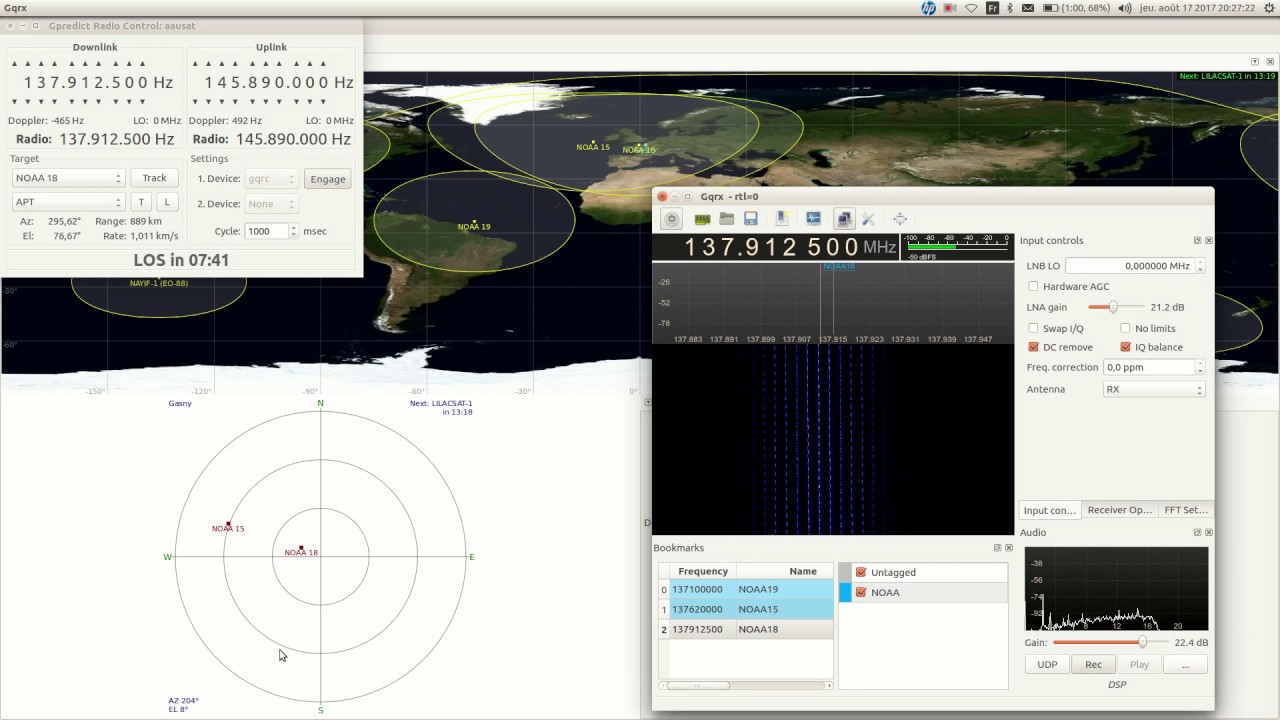The image size is (1280, 720).
Task: Click the LNB LO frequency input field
Action: pos(1130,266)
